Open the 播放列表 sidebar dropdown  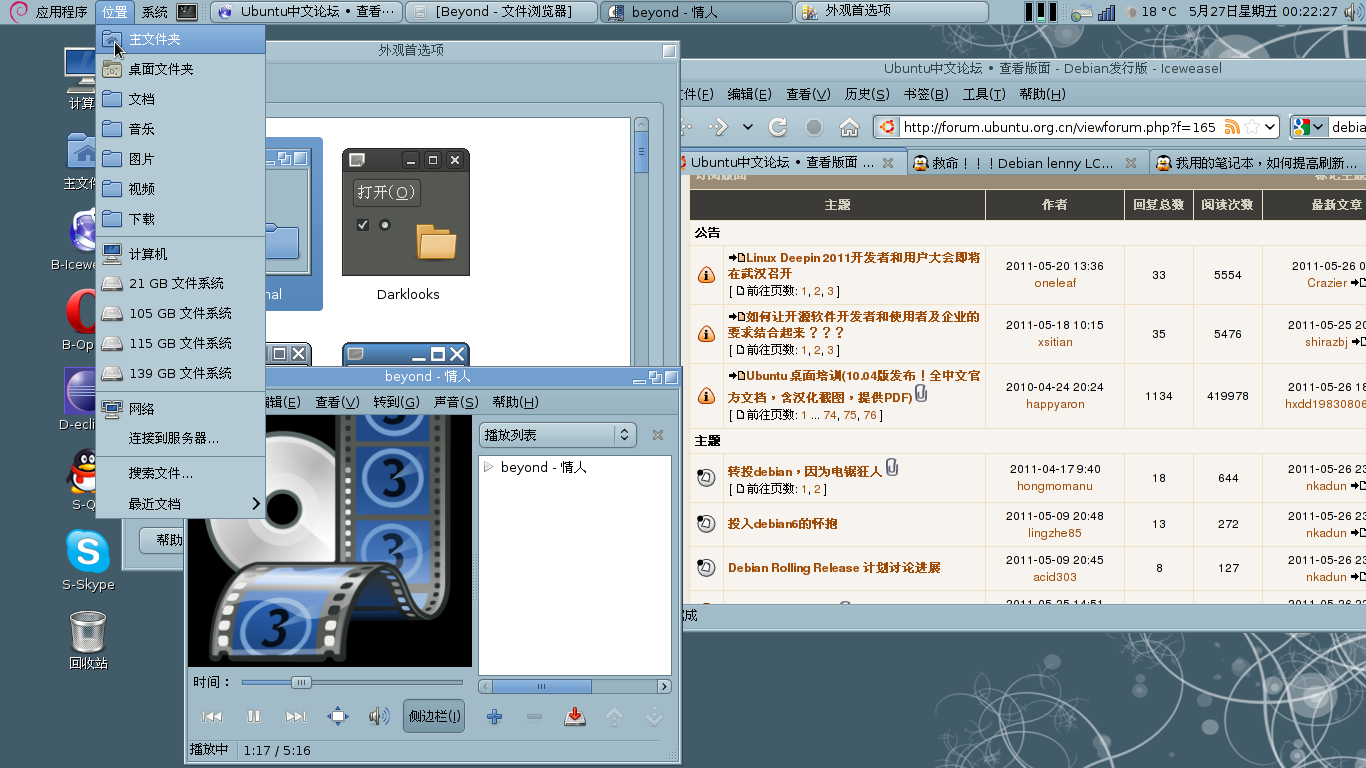[x=558, y=435]
